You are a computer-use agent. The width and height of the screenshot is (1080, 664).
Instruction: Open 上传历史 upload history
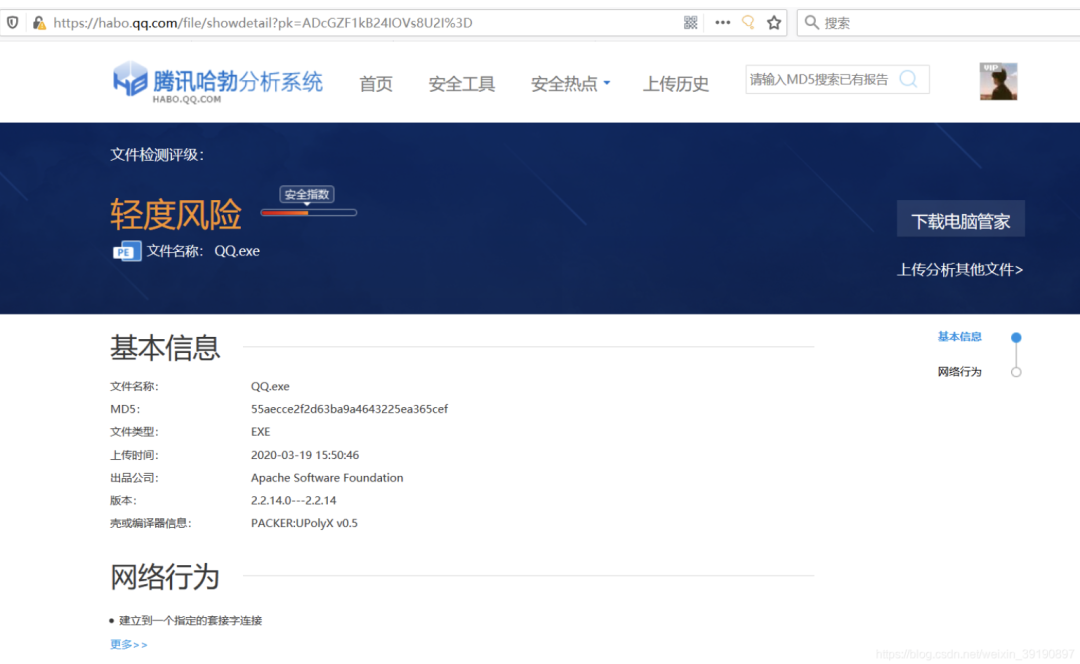676,84
